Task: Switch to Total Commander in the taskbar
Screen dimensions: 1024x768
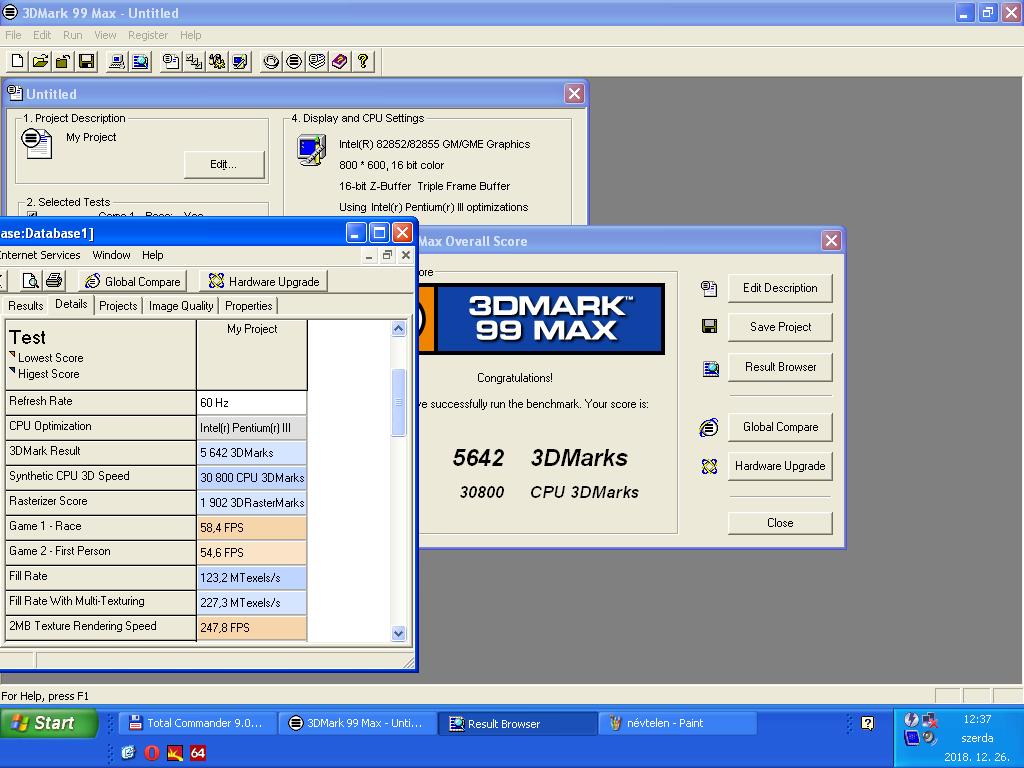Action: pos(197,723)
